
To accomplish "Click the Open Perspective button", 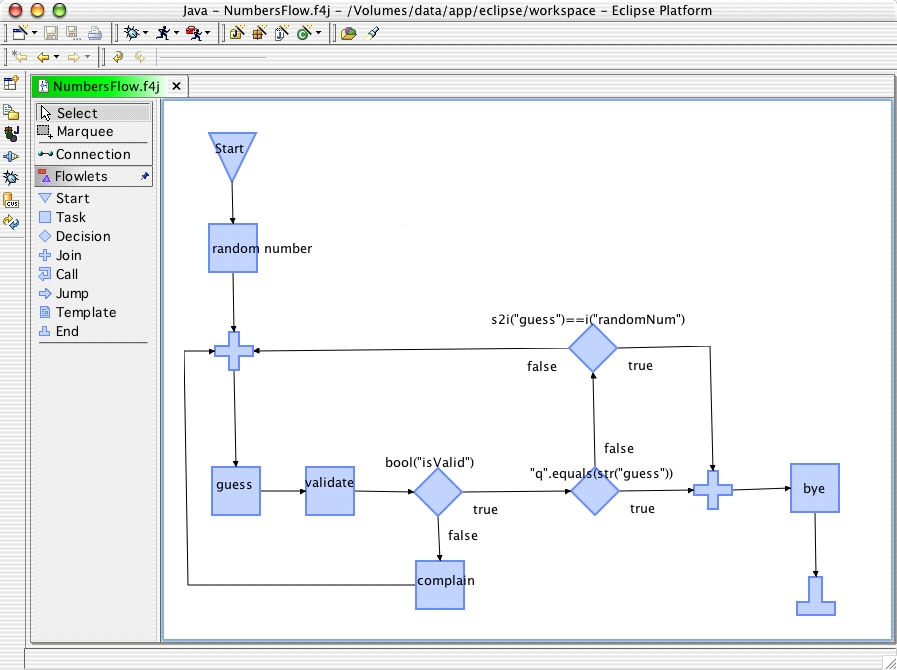I will [x=12, y=84].
